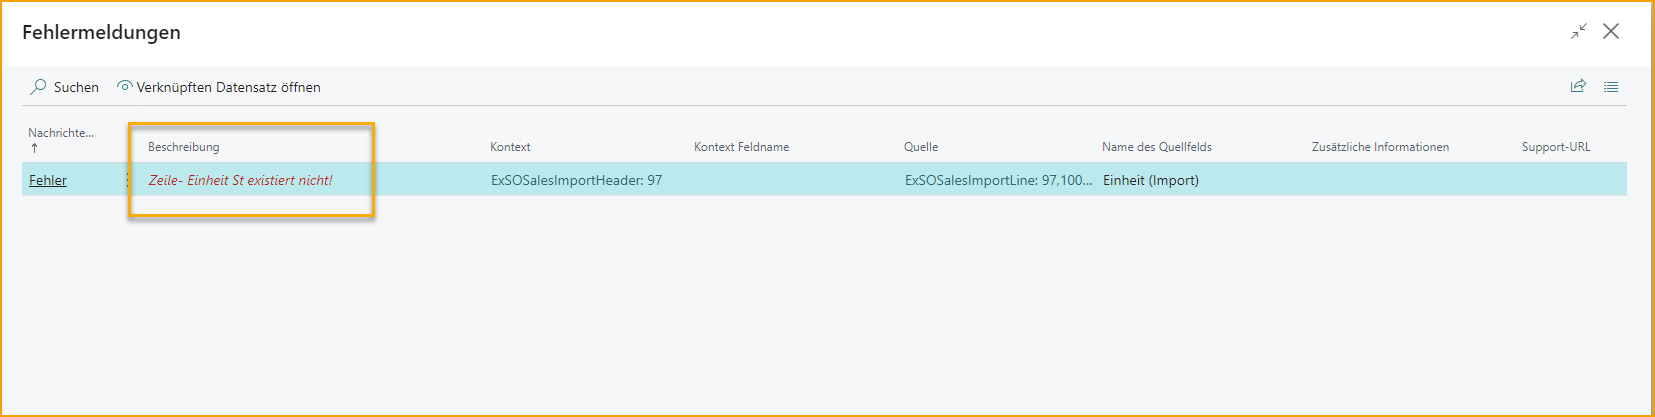Close the Fehlermeldungen dialog
The width and height of the screenshot is (1655, 417).
pyautogui.click(x=1611, y=31)
